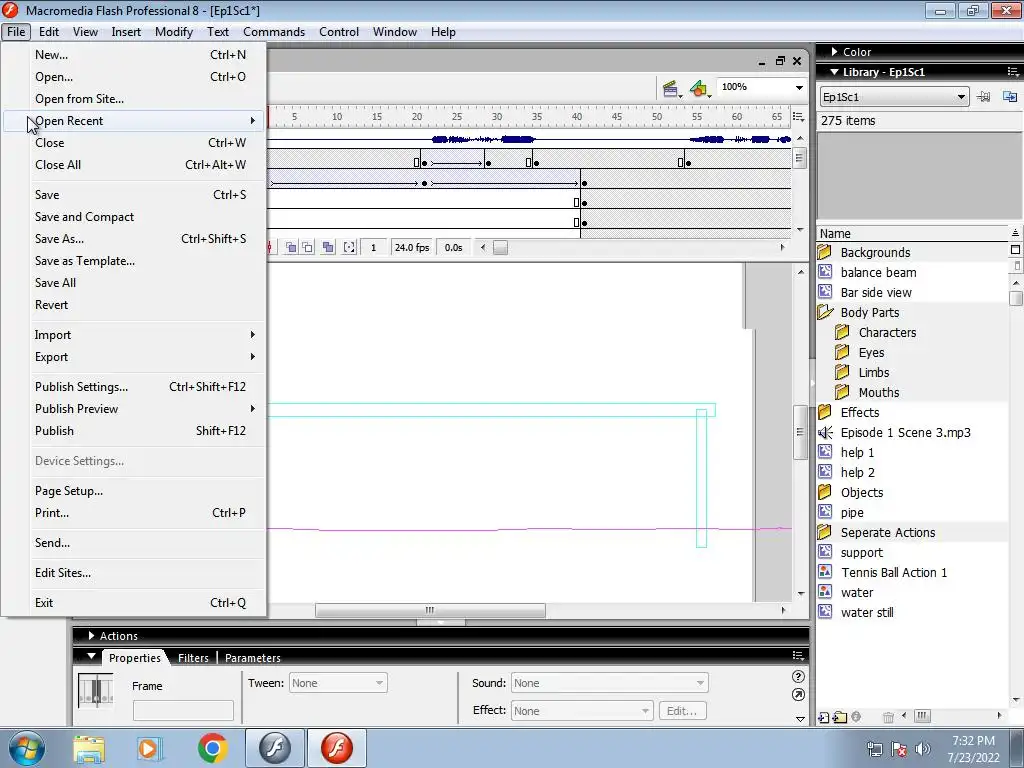Pin the current library icon
Image resolution: width=1024 pixels, height=768 pixels.
pos(983,97)
